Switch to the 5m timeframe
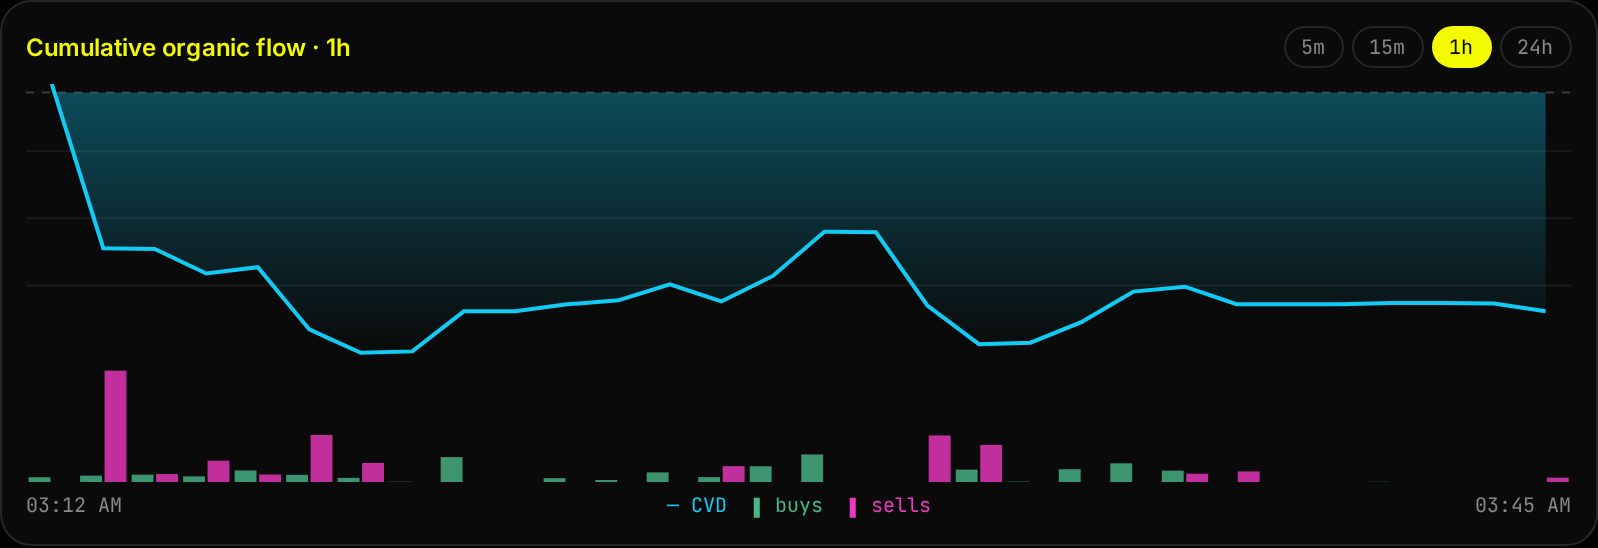 click(1313, 47)
